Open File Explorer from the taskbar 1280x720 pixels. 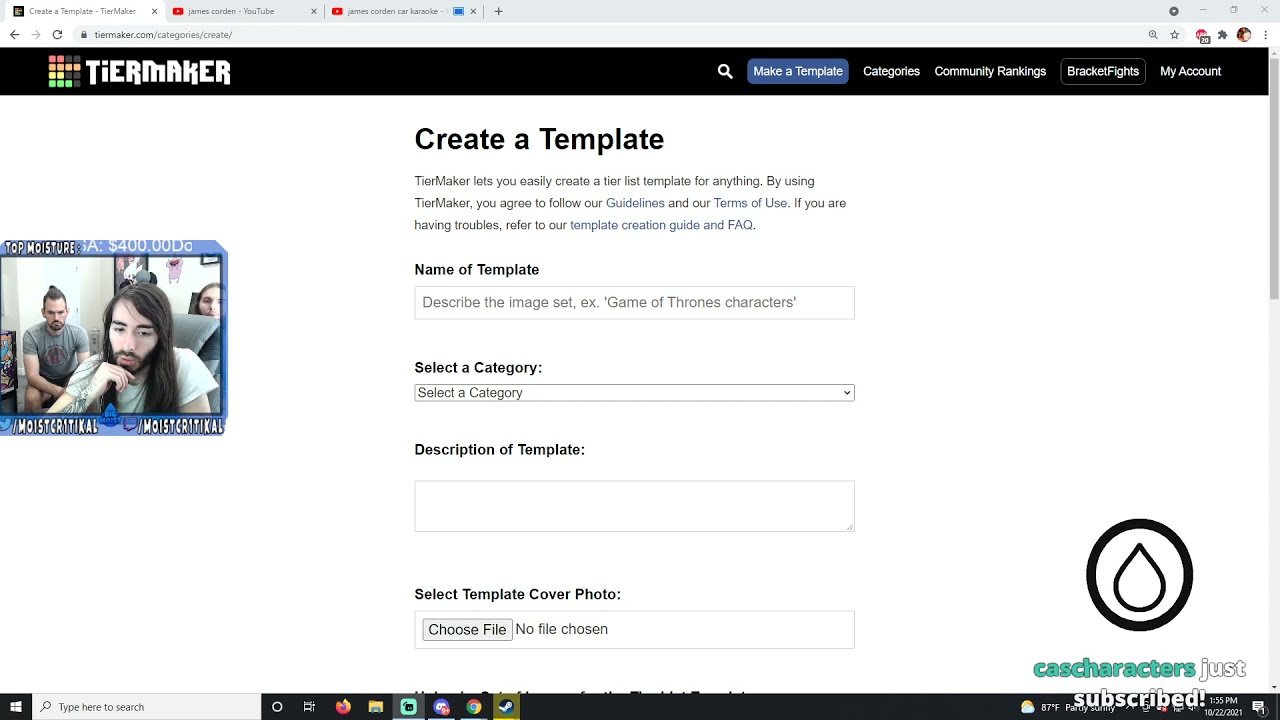click(376, 707)
